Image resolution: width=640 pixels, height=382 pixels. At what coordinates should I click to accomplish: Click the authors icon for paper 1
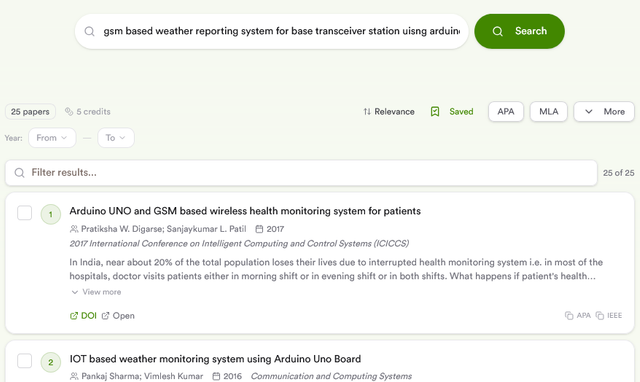[74, 229]
